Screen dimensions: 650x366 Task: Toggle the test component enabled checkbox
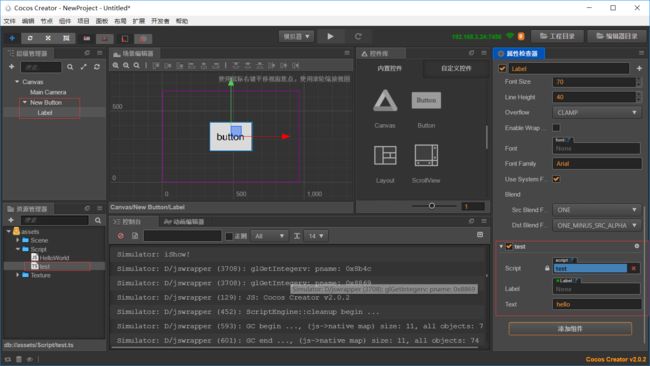(x=509, y=247)
